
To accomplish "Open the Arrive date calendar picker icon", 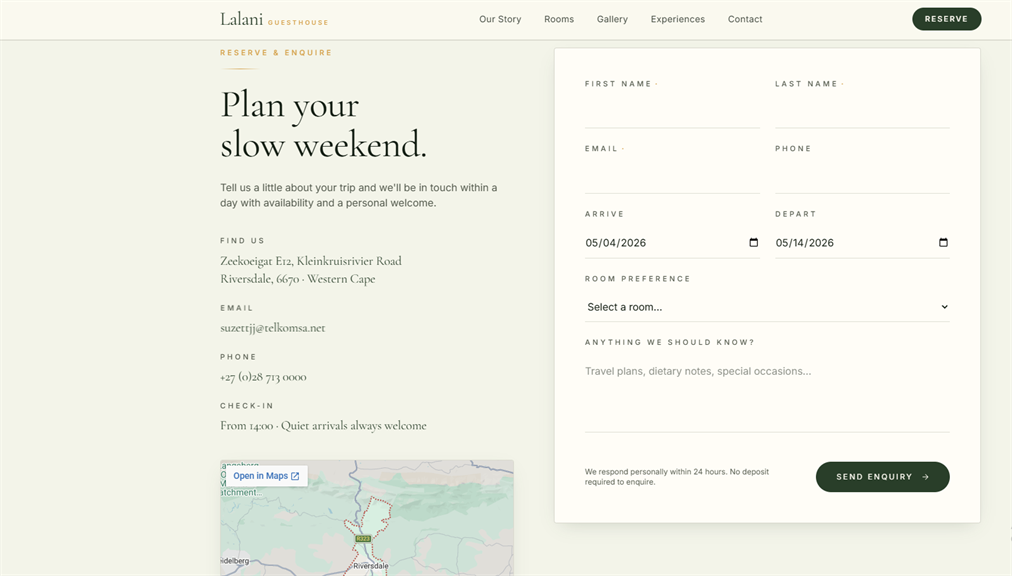I will click(753, 243).
